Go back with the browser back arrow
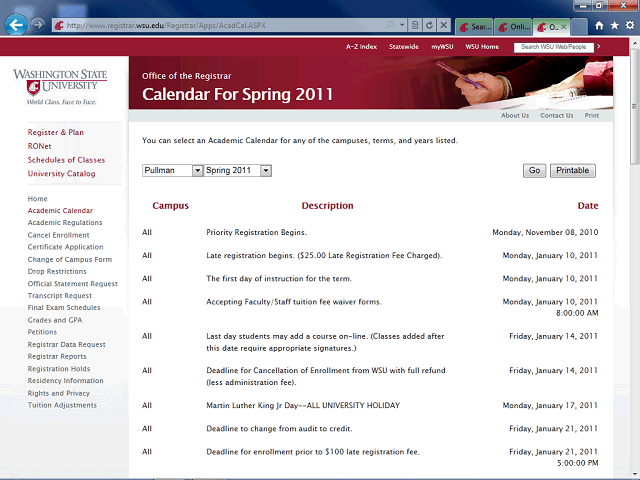 point(16,25)
